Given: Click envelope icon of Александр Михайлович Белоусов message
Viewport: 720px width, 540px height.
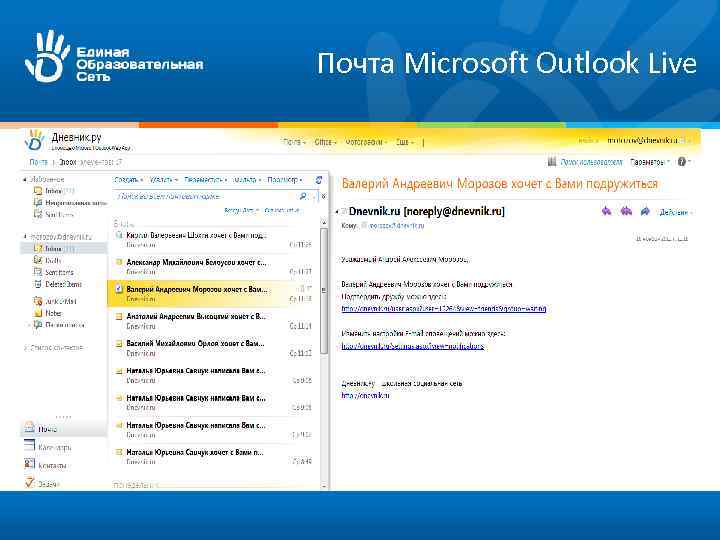Looking at the screenshot, I should tap(119, 262).
